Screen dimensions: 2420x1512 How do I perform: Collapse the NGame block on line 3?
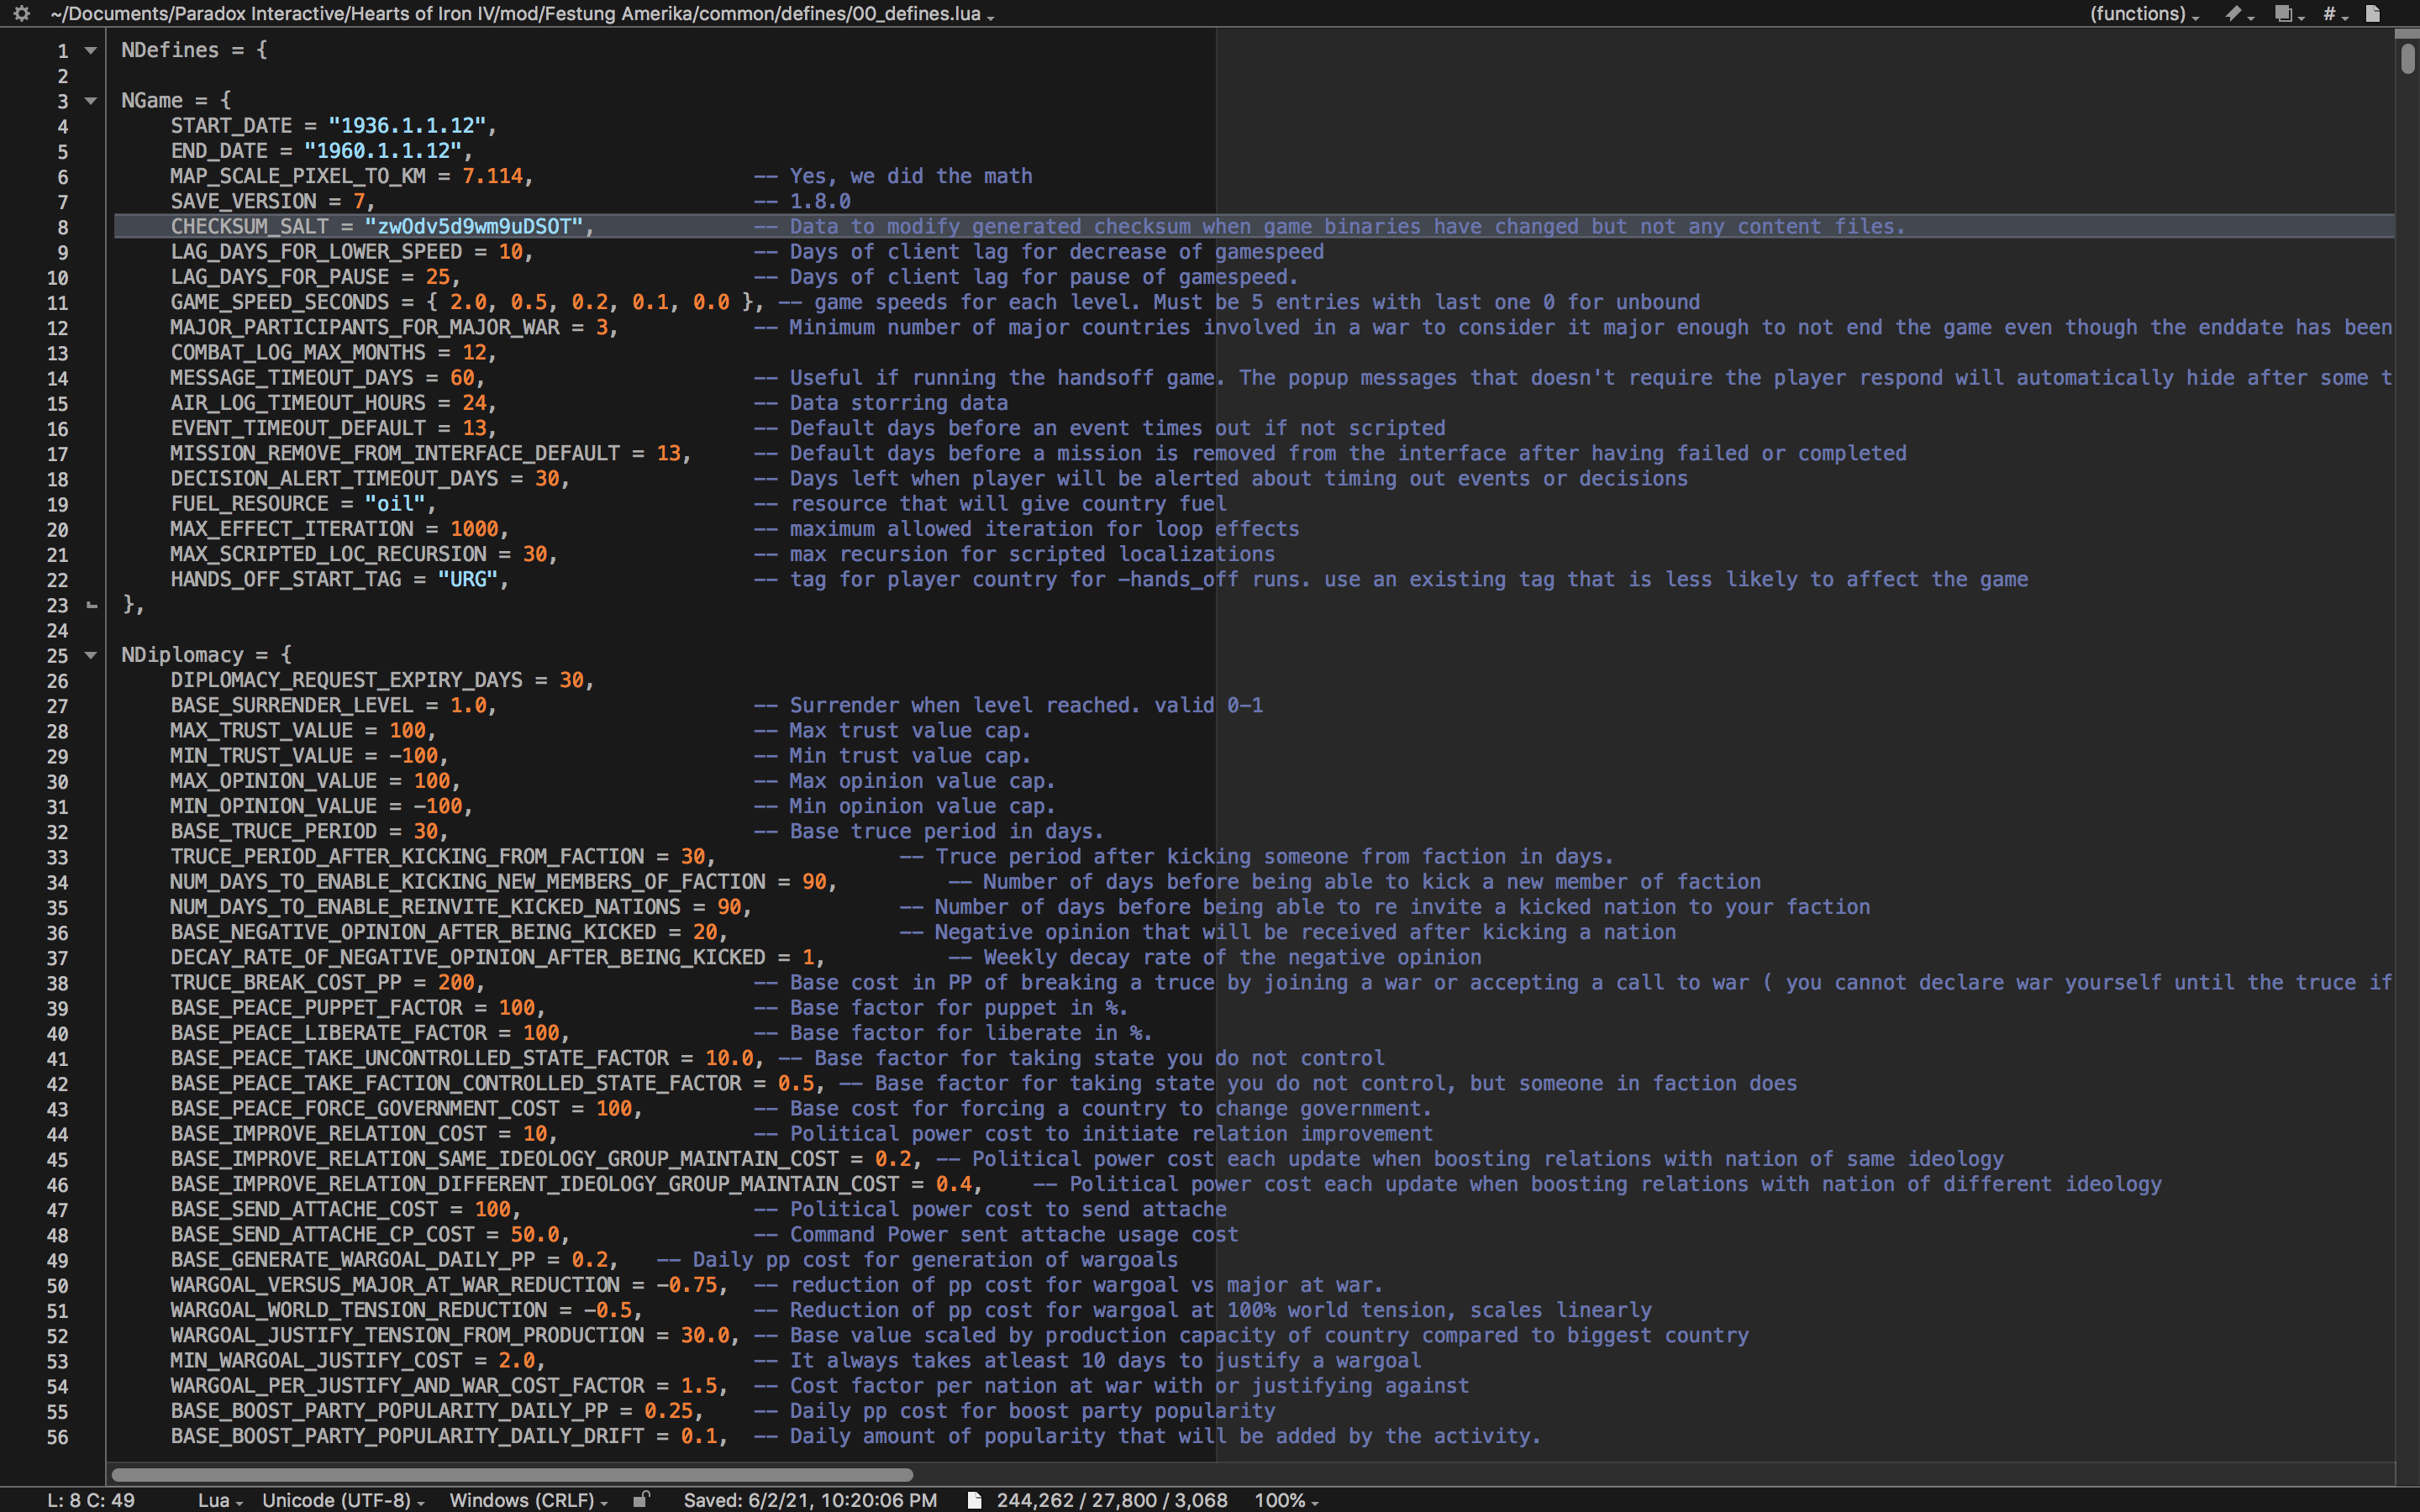point(90,100)
